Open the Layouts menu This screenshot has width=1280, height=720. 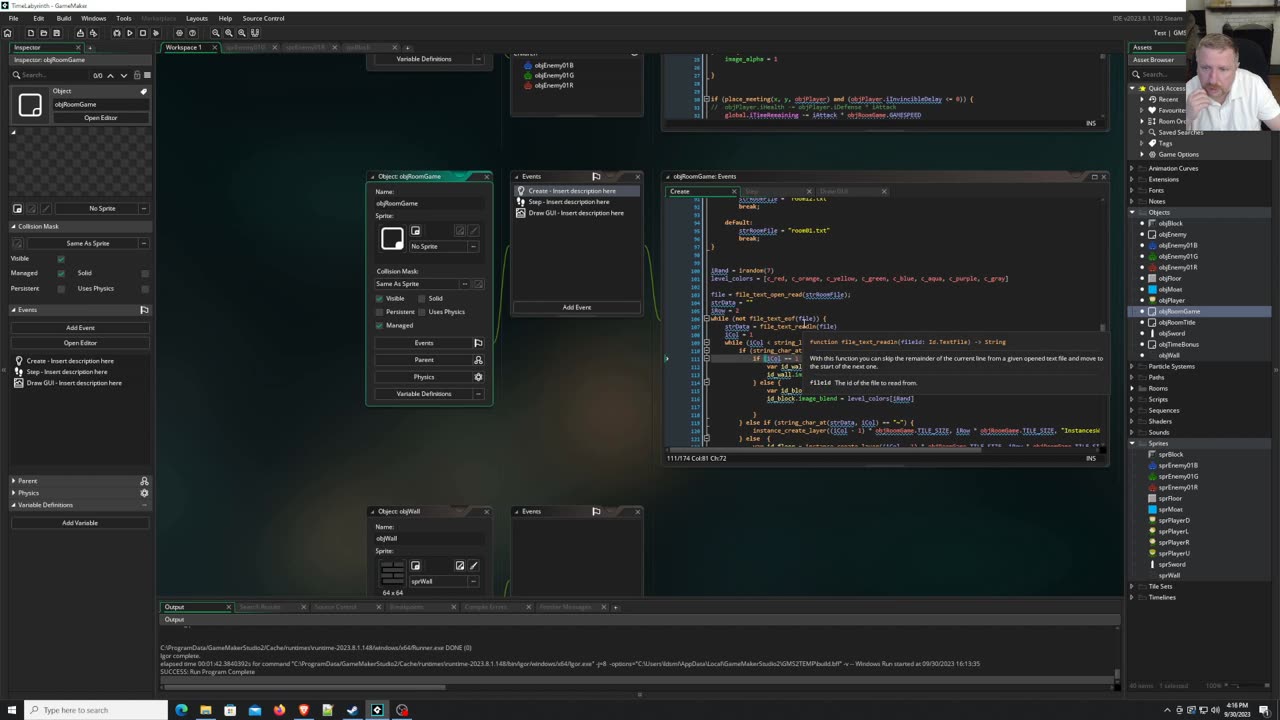coord(197,18)
